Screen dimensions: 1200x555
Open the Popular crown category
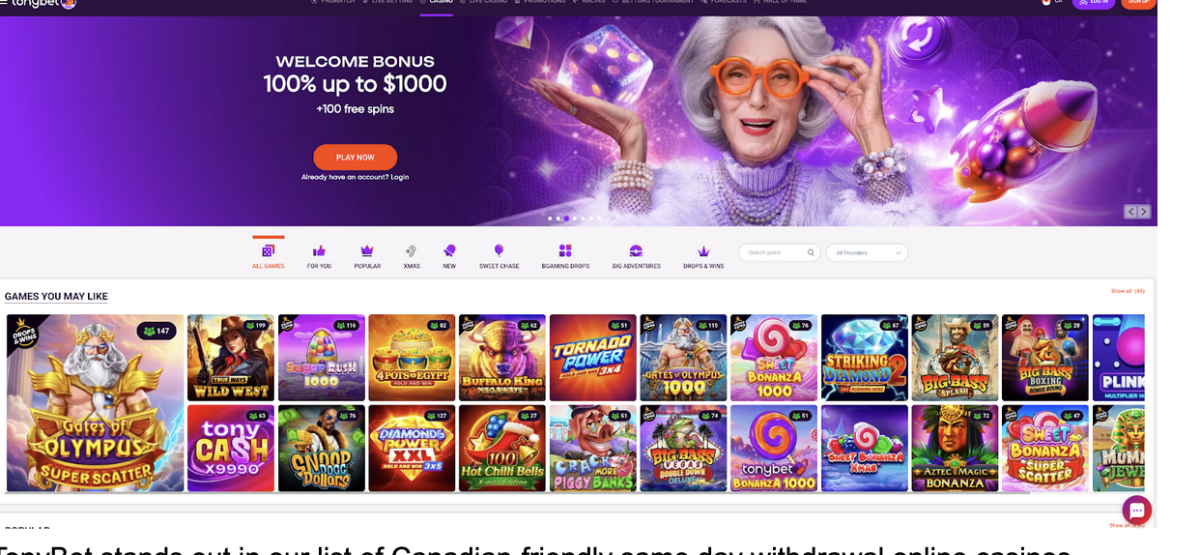tap(367, 251)
